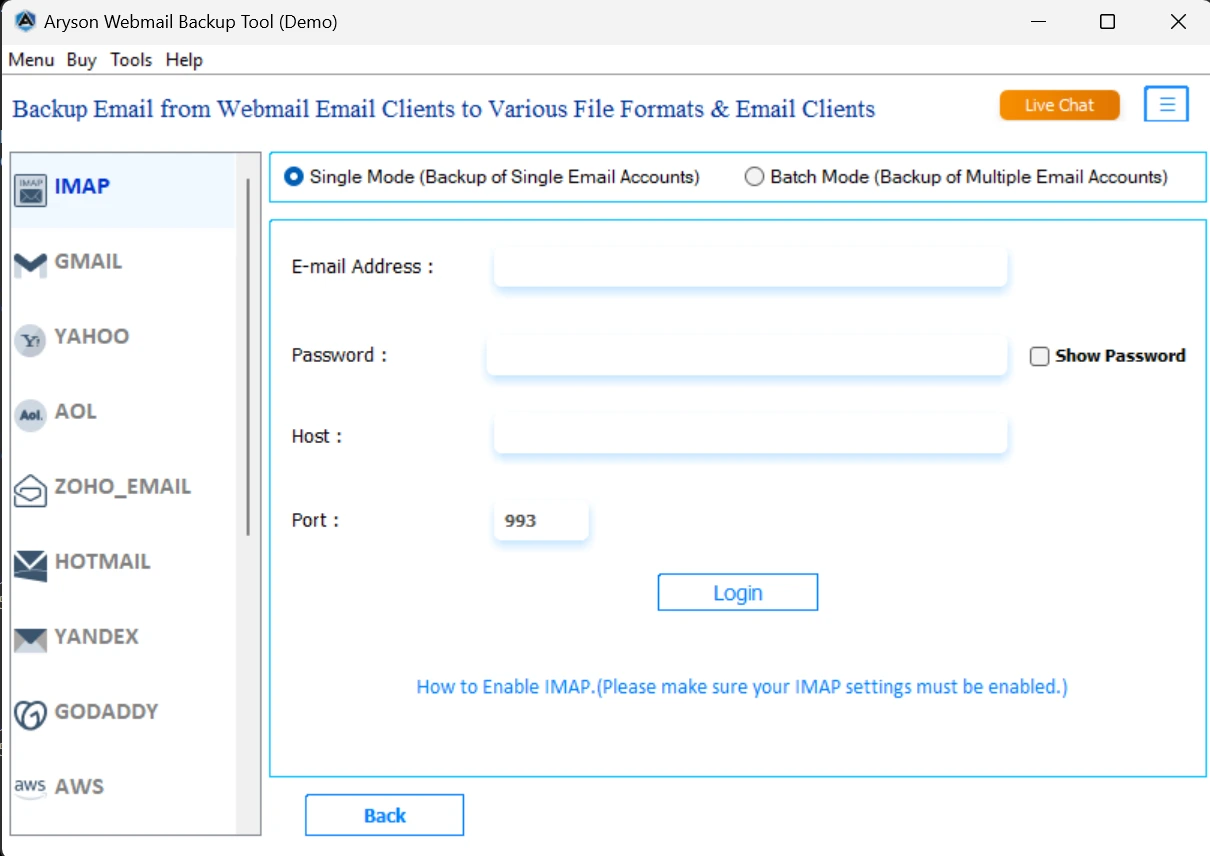The height and width of the screenshot is (856, 1210).
Task: Open the ZOHO_EMAIL backup icon
Action: click(29, 490)
